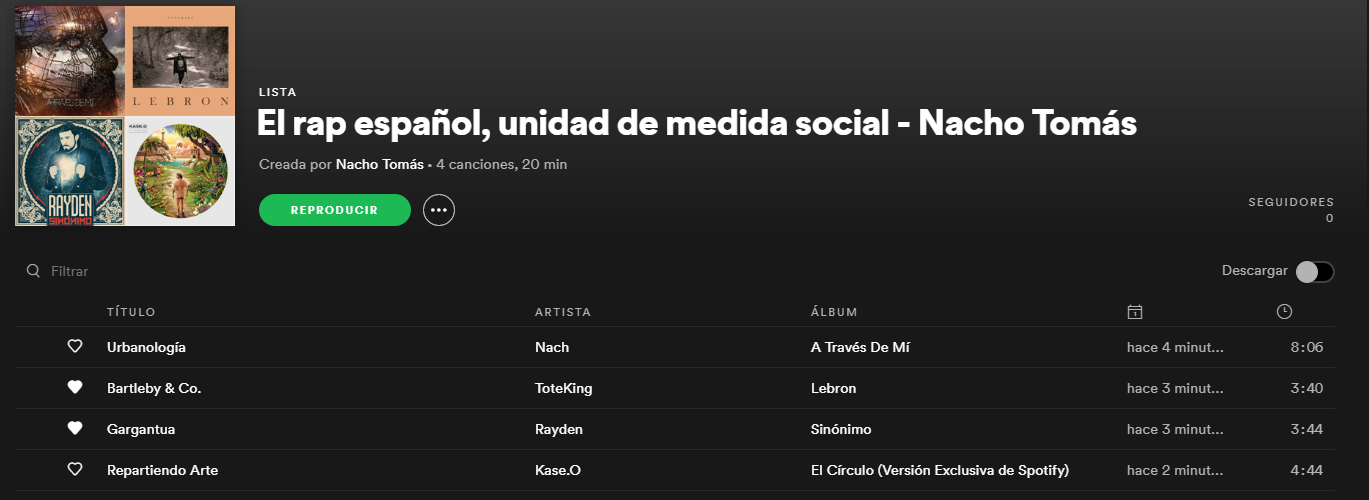Image resolution: width=1369 pixels, height=500 pixels.
Task: Open artist ToteKing from track list
Action: (x=564, y=388)
